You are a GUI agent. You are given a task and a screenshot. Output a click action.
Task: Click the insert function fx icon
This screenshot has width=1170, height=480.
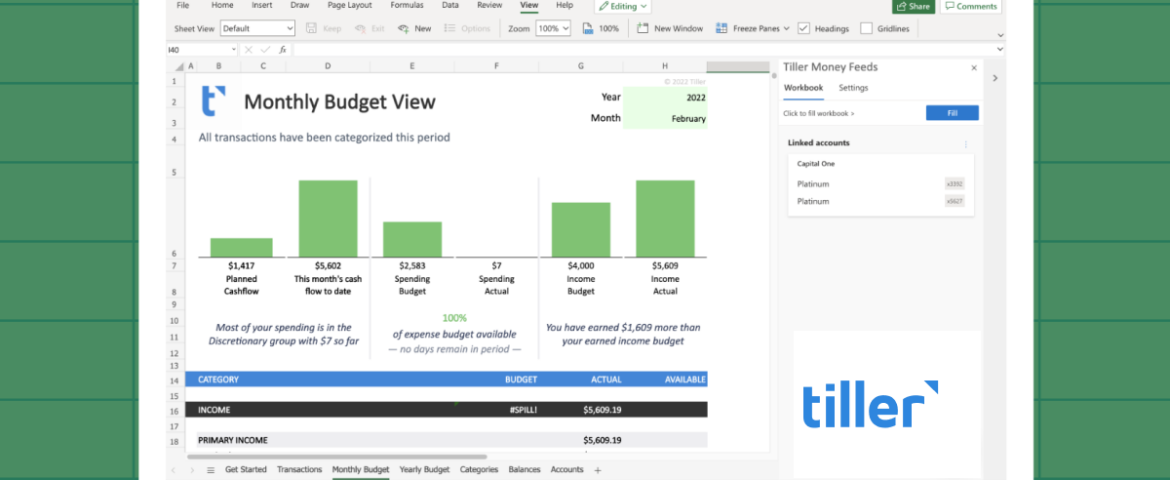pyautogui.click(x=283, y=49)
